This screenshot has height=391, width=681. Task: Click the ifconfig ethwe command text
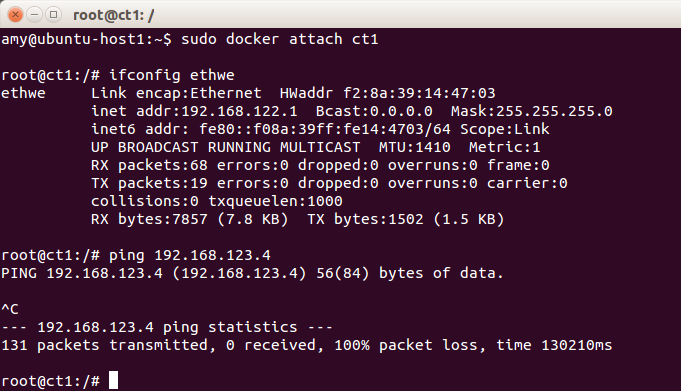point(172,75)
